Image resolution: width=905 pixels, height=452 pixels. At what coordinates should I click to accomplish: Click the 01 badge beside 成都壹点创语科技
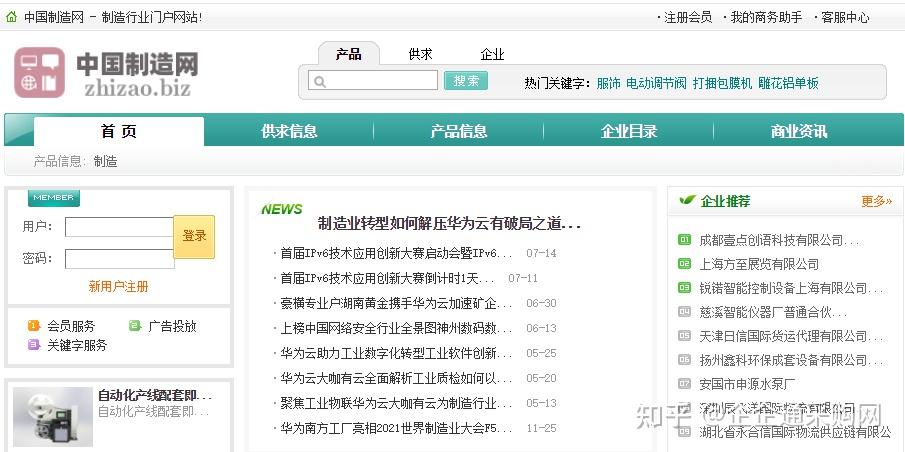coord(685,240)
